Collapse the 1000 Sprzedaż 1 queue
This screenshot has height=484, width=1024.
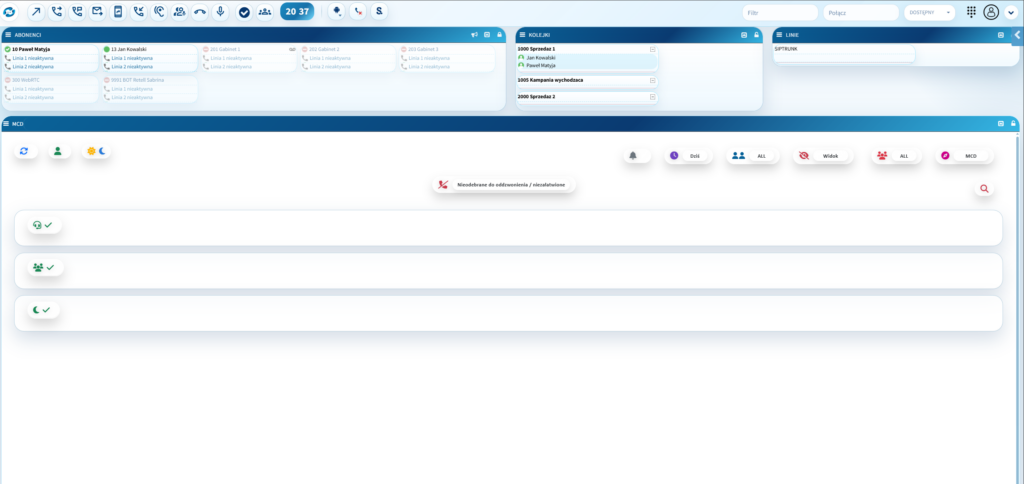653,49
